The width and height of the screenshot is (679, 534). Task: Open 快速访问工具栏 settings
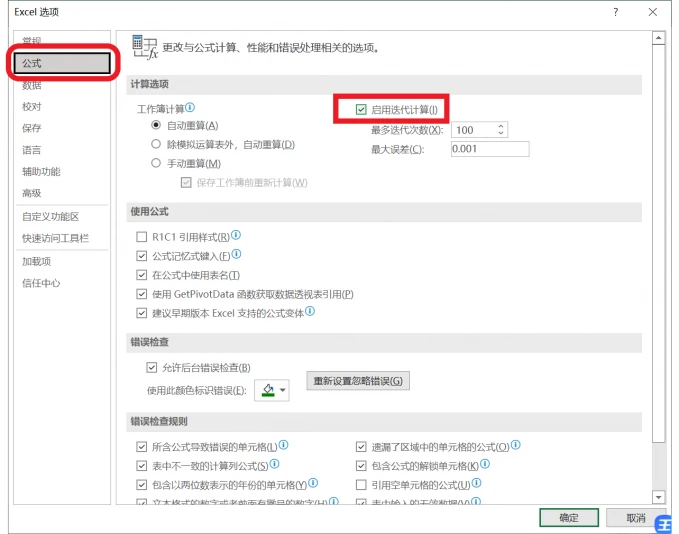pos(55,238)
